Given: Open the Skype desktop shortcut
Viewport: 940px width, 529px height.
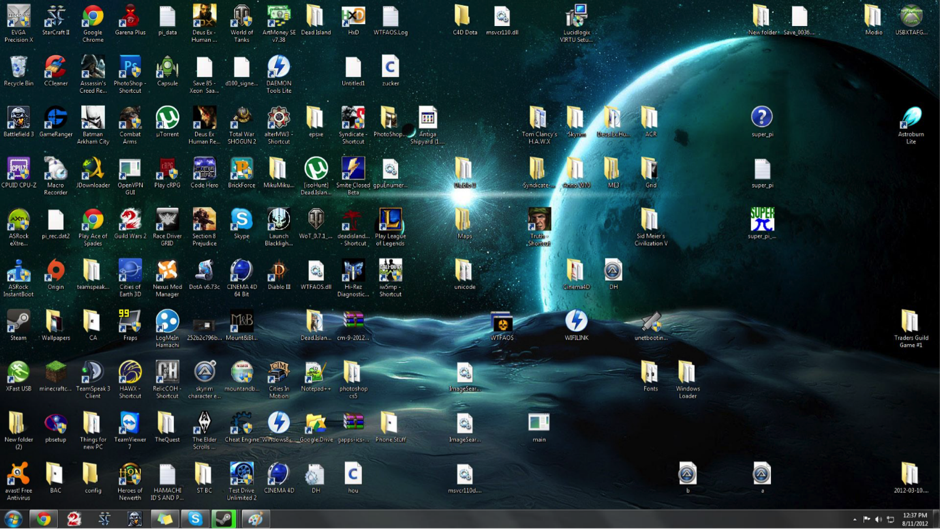Looking at the screenshot, I should coord(241,220).
